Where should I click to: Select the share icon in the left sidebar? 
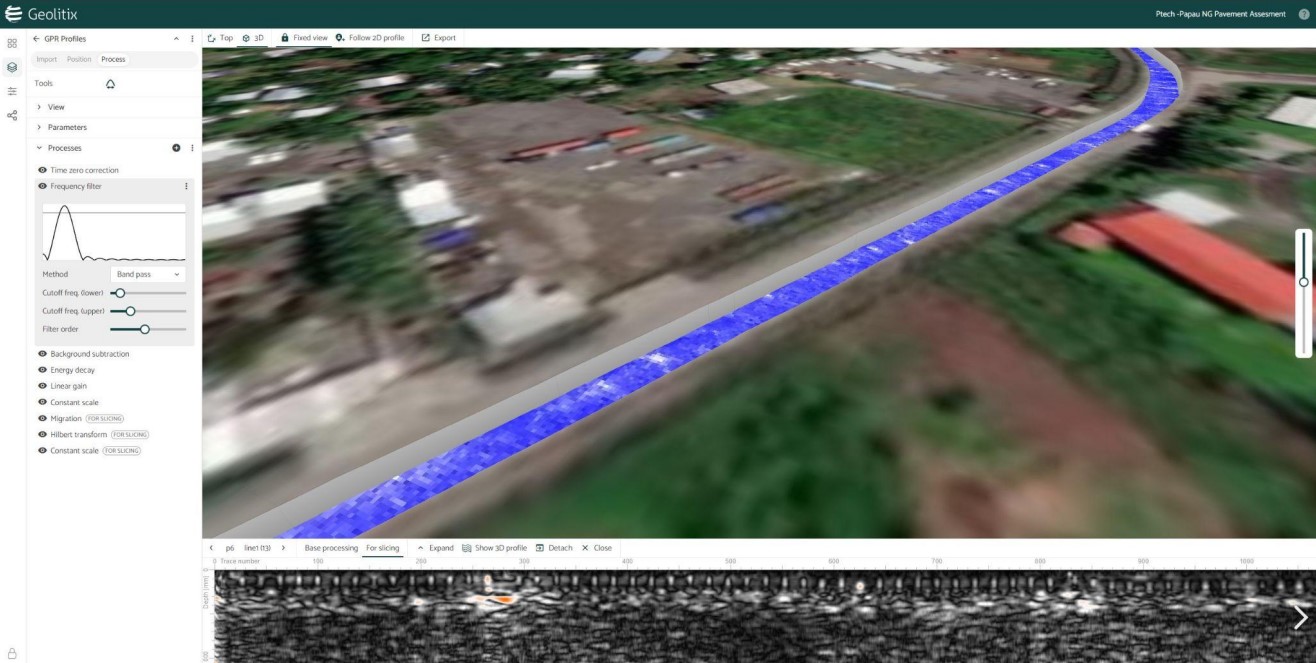(12, 115)
